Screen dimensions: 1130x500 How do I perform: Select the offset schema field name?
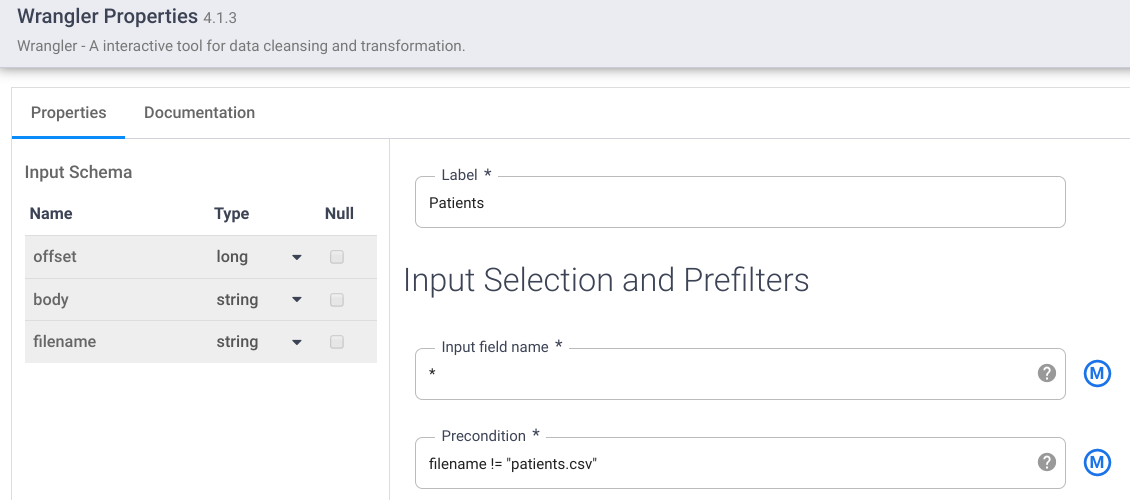pyautogui.click(x=55, y=257)
